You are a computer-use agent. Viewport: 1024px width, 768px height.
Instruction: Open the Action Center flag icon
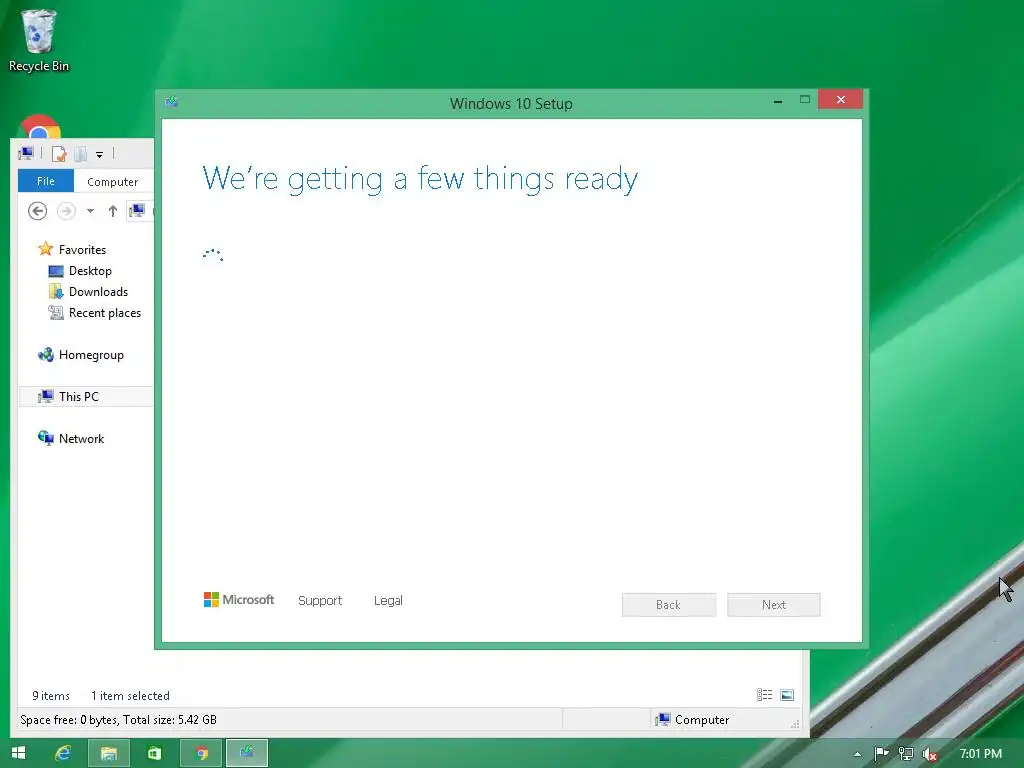point(882,754)
